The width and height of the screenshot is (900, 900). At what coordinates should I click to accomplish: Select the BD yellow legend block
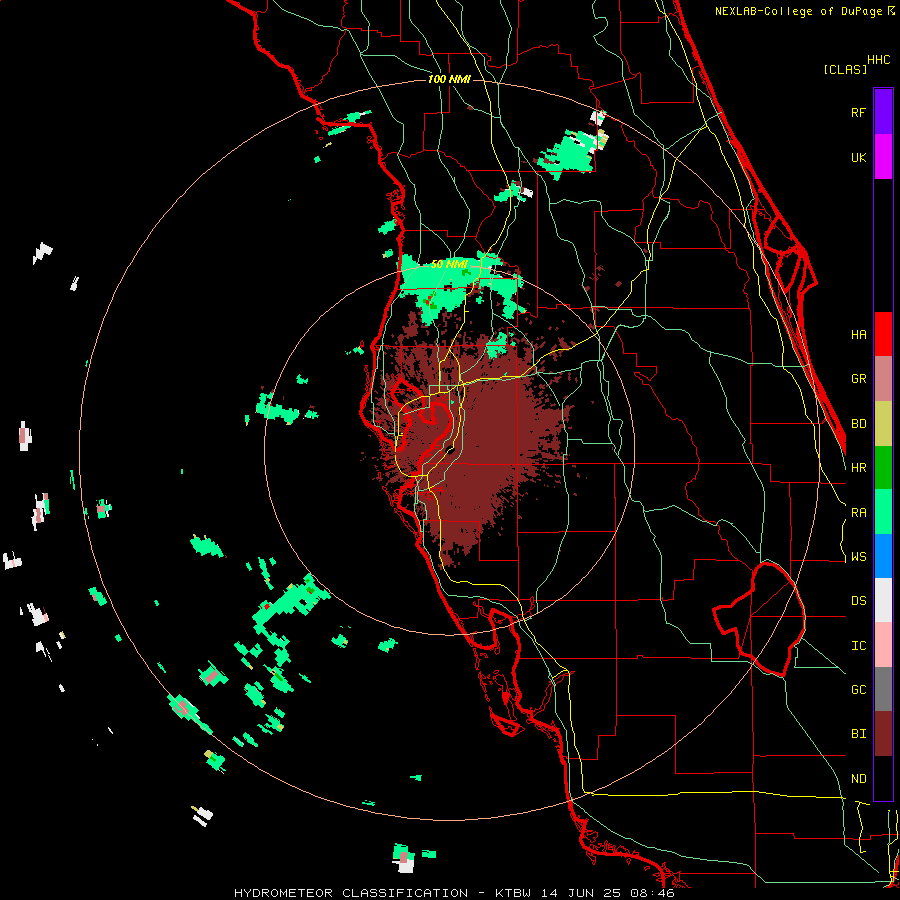[x=883, y=423]
